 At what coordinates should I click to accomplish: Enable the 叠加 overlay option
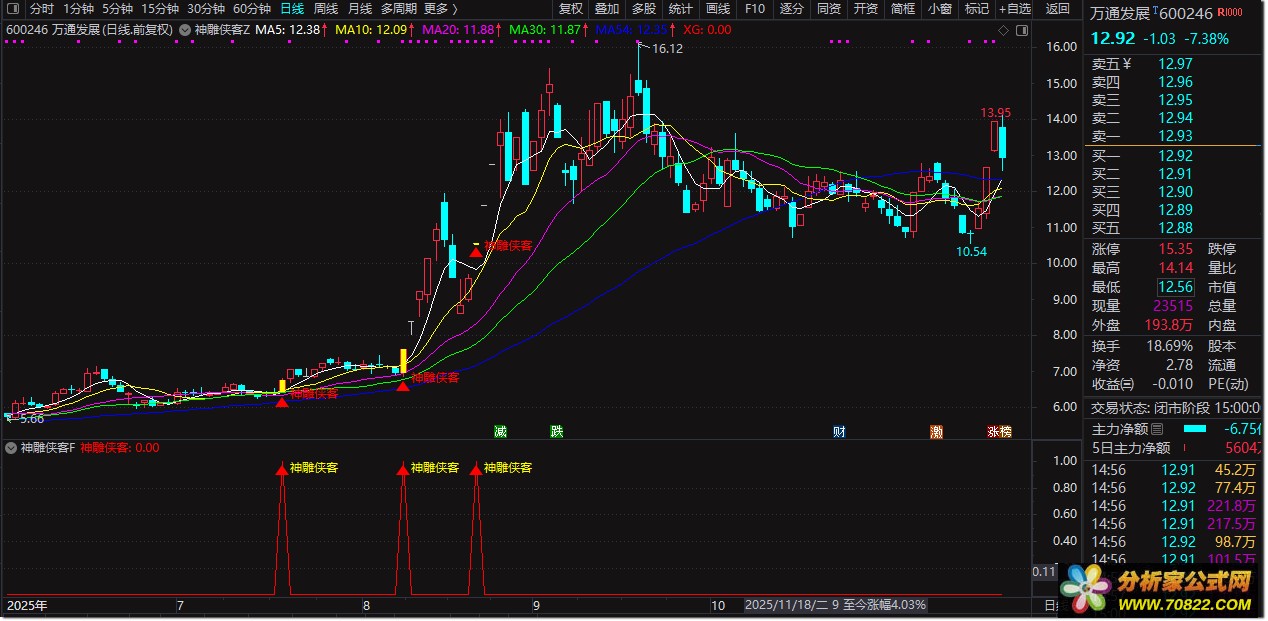[x=607, y=9]
